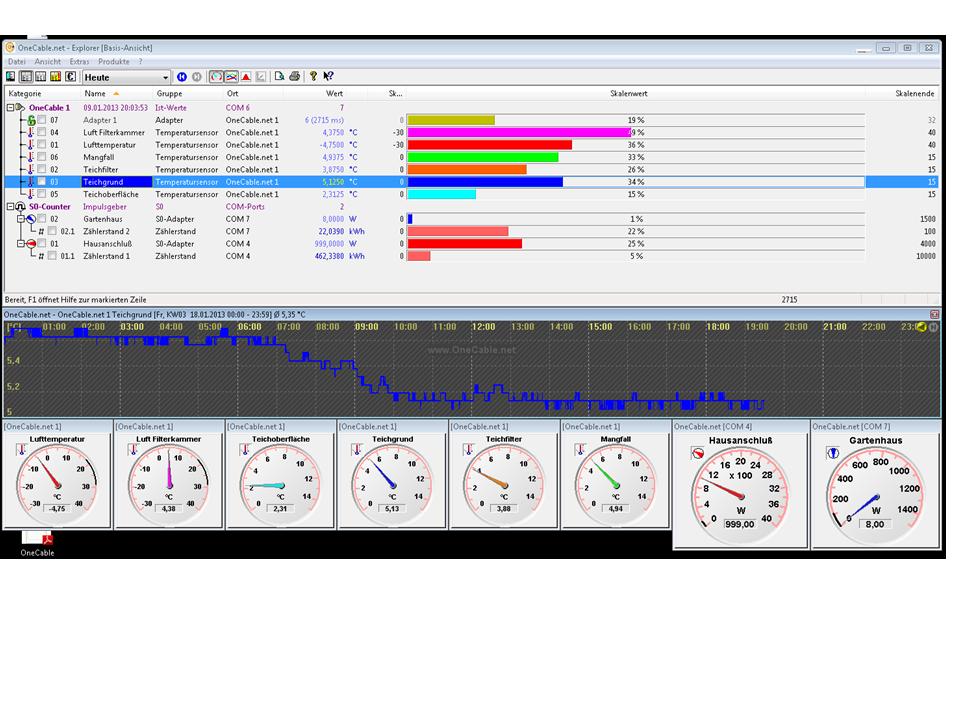Collapse the OneCable 1 tree node
The image size is (960, 720).
click(x=11, y=107)
